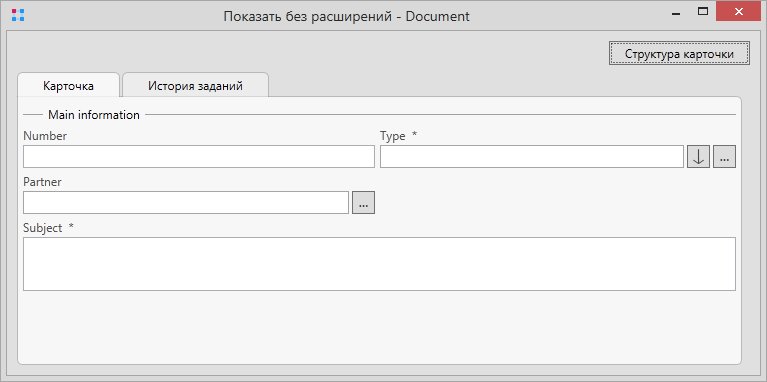Click the Number field label
The width and height of the screenshot is (767, 382).
tap(45, 136)
